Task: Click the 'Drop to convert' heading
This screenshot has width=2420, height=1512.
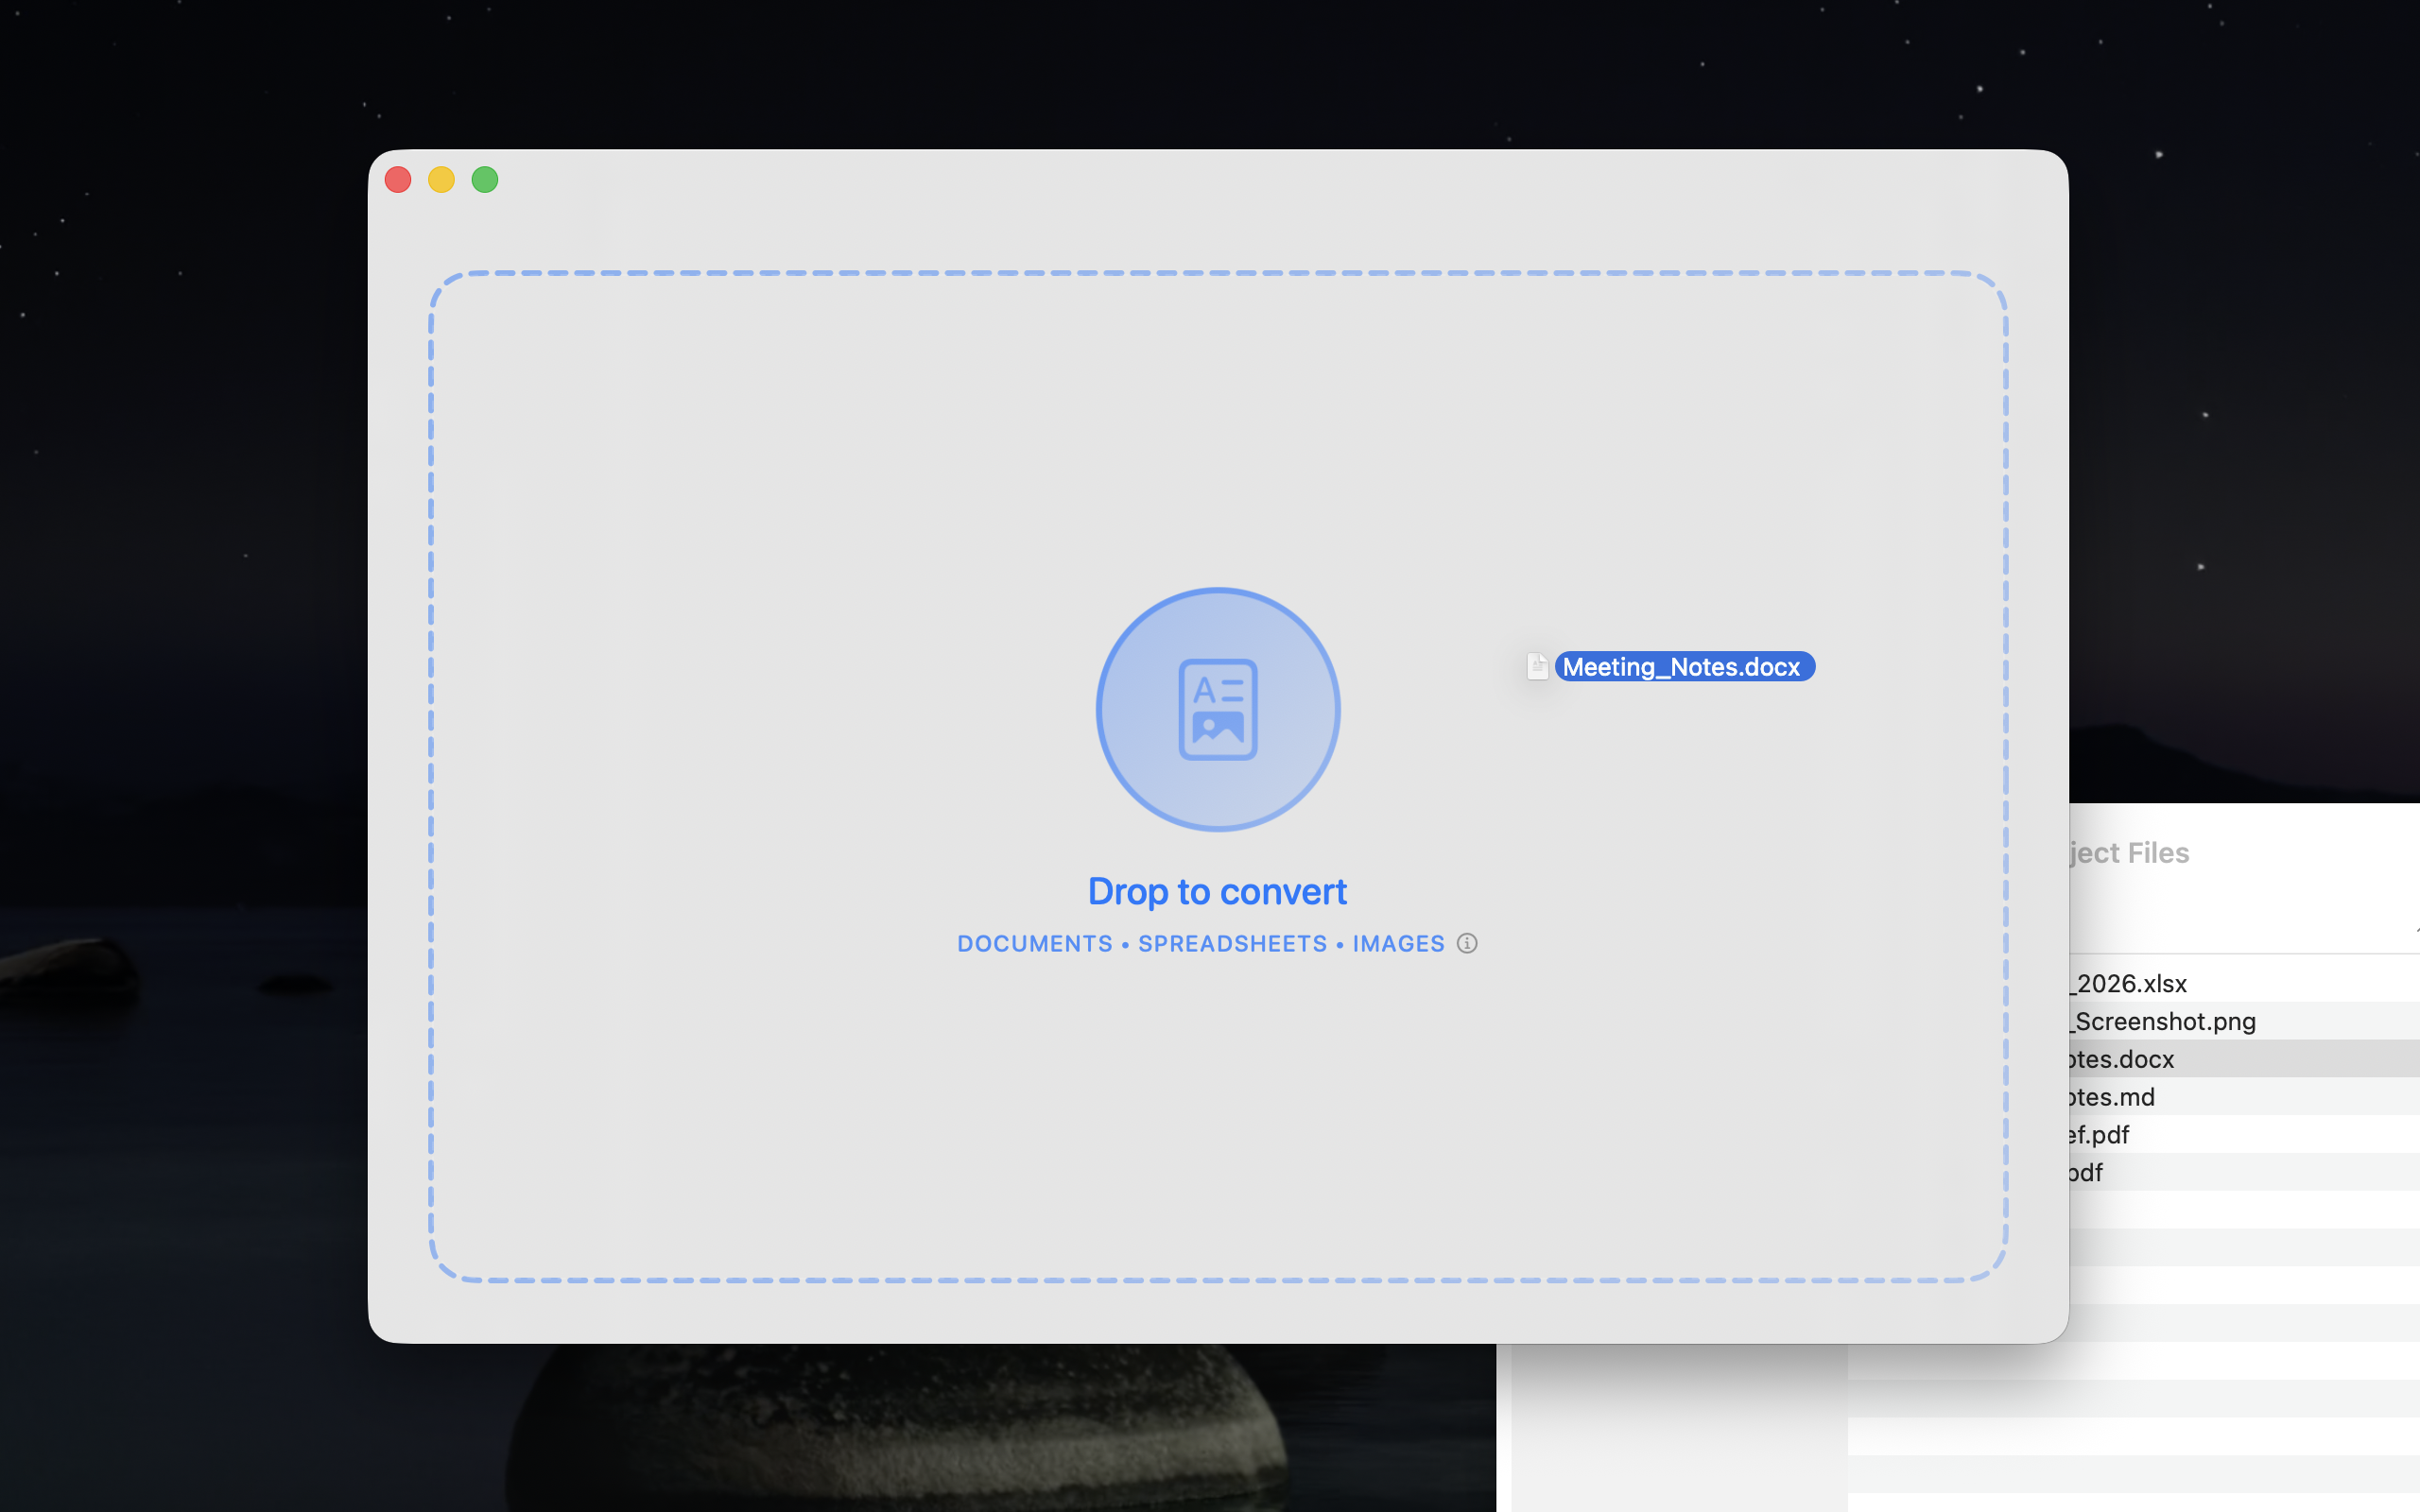Action: 1217,891
